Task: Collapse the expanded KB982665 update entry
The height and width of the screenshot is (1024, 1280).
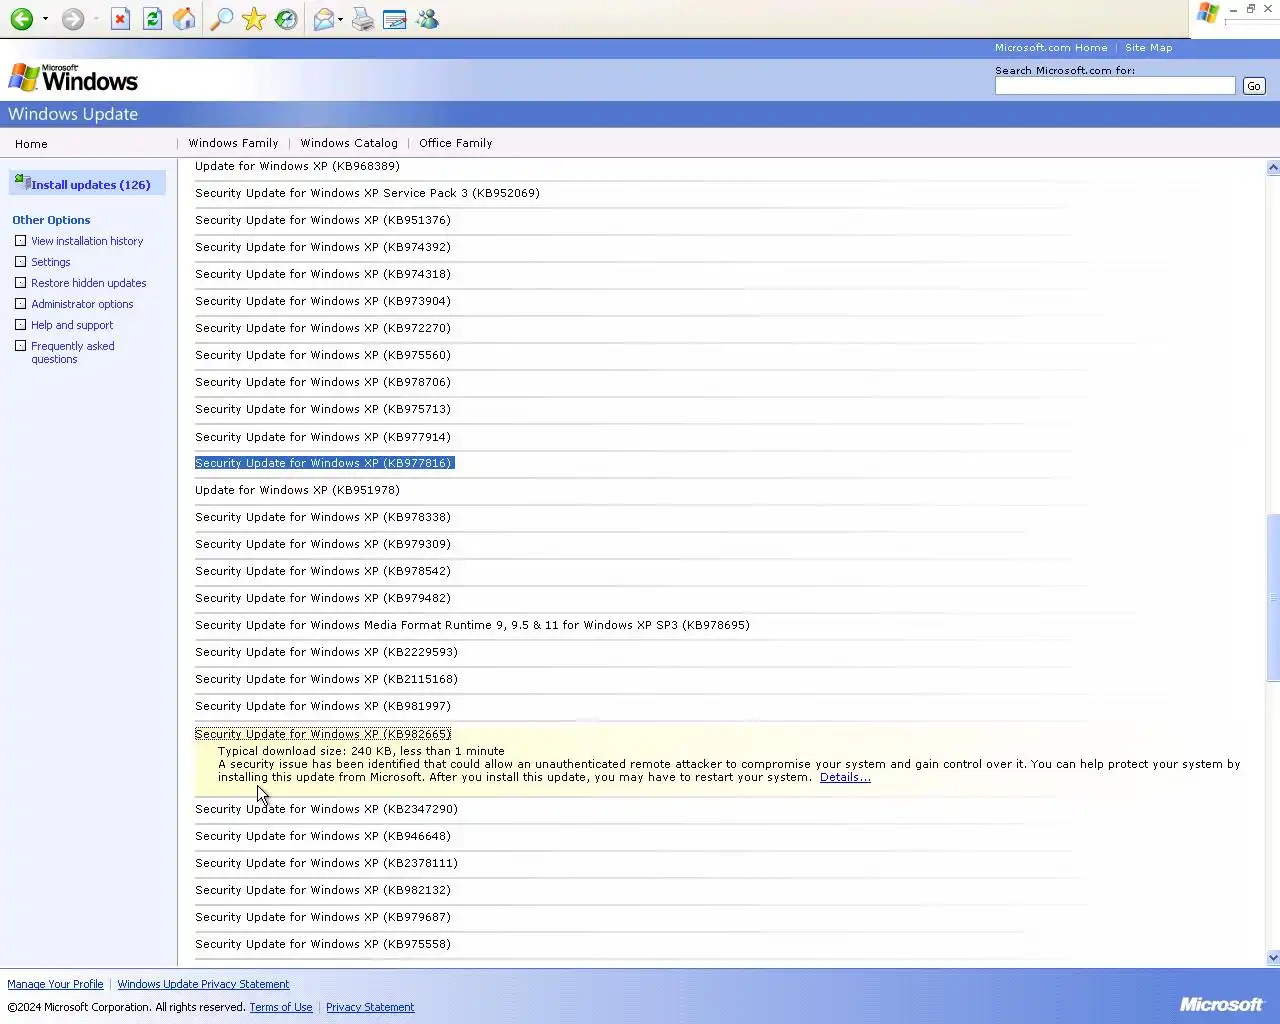Action: pos(323,734)
